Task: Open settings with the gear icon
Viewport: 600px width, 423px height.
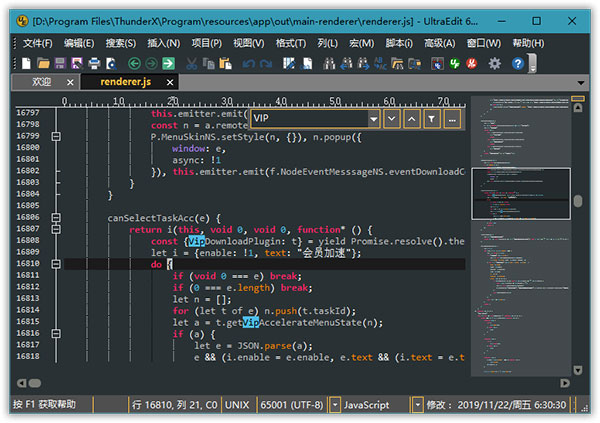Action: click(494, 63)
